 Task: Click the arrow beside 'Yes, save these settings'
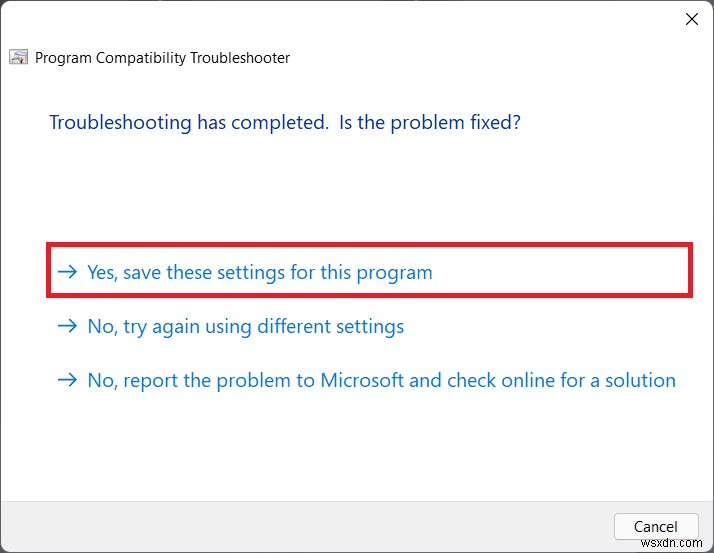67,272
